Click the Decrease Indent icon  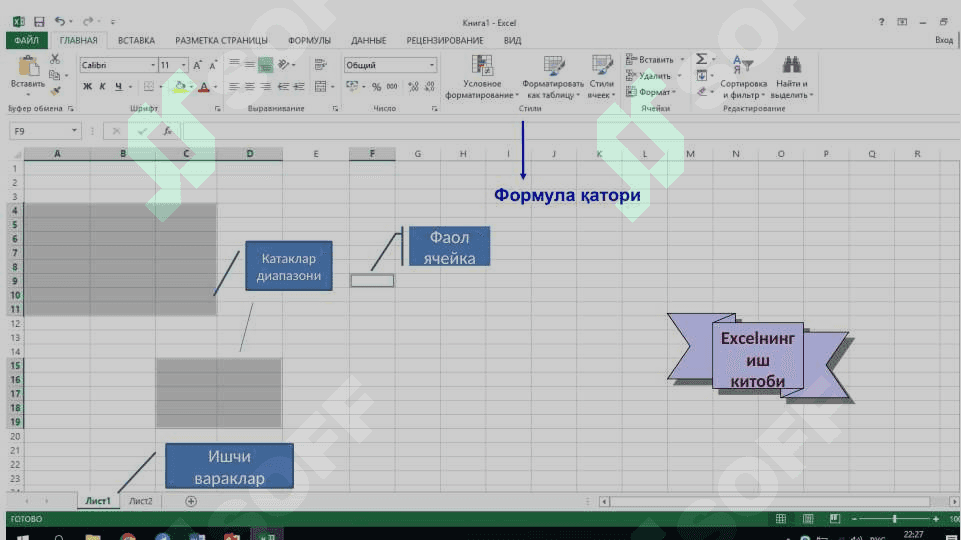point(283,86)
